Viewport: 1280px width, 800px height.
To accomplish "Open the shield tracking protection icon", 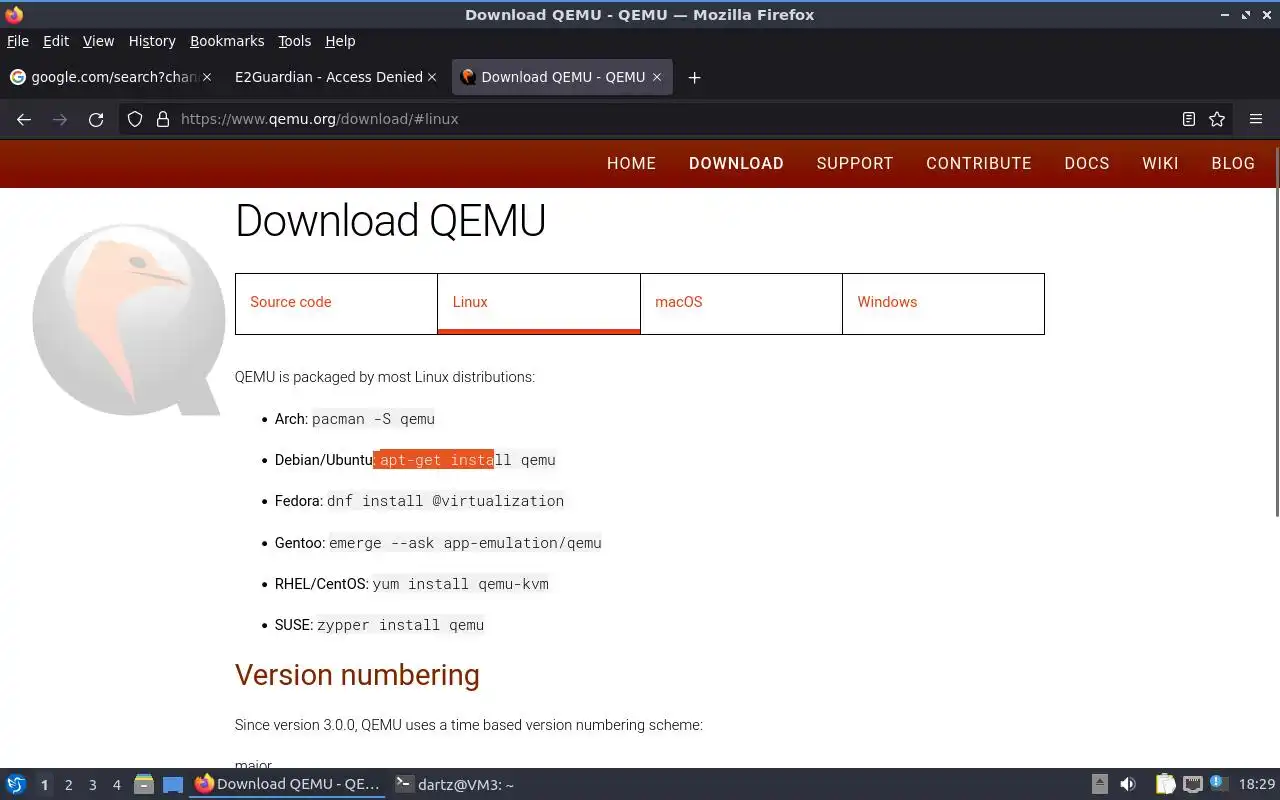I will point(135,119).
